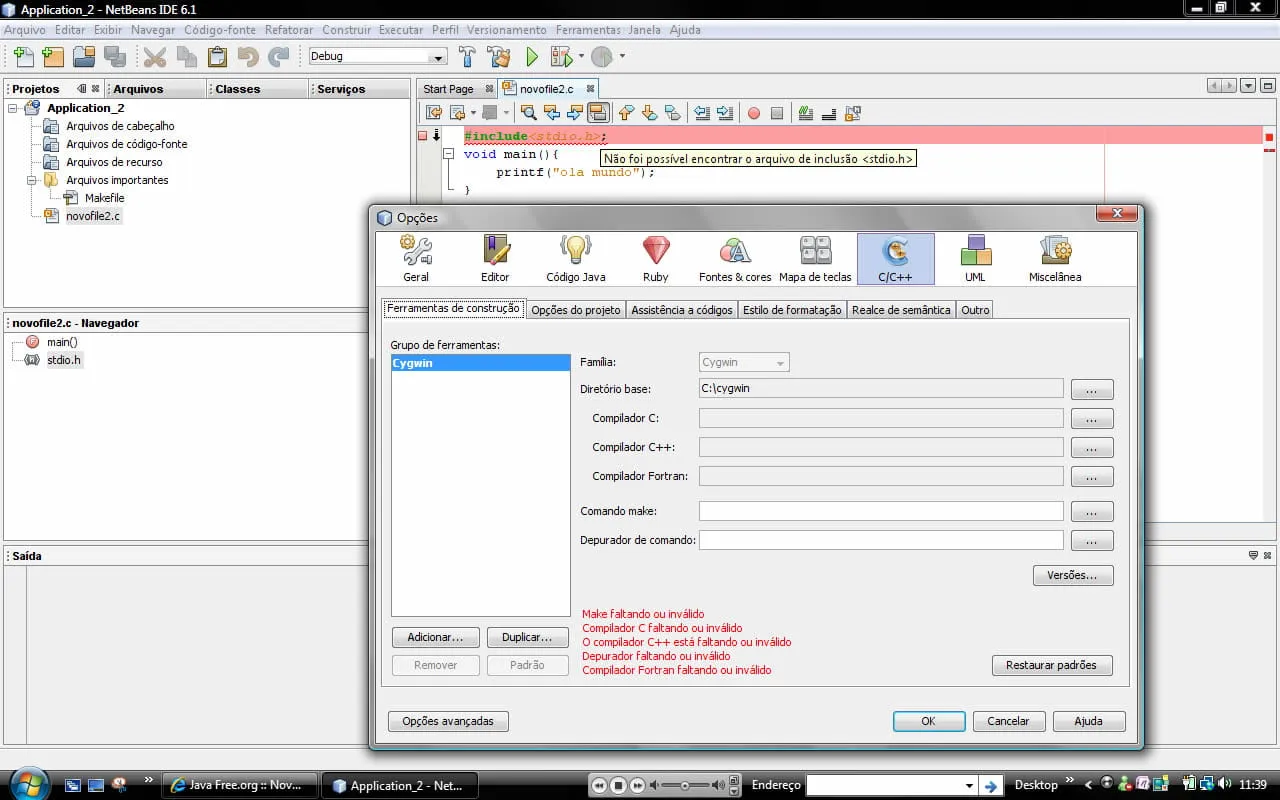Undo with the toolbar arrow icon
This screenshot has width=1280, height=800.
[248, 57]
